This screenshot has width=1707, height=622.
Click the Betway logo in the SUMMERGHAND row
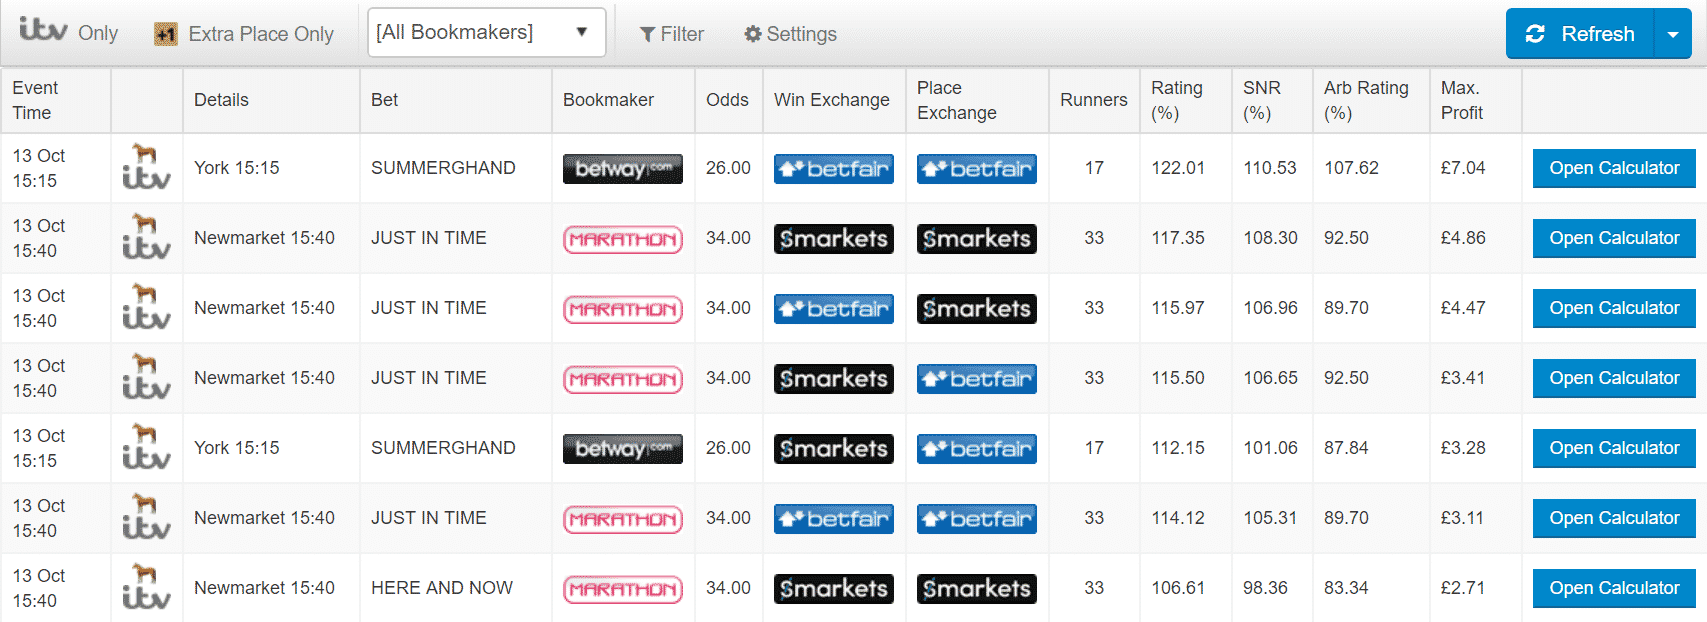622,168
